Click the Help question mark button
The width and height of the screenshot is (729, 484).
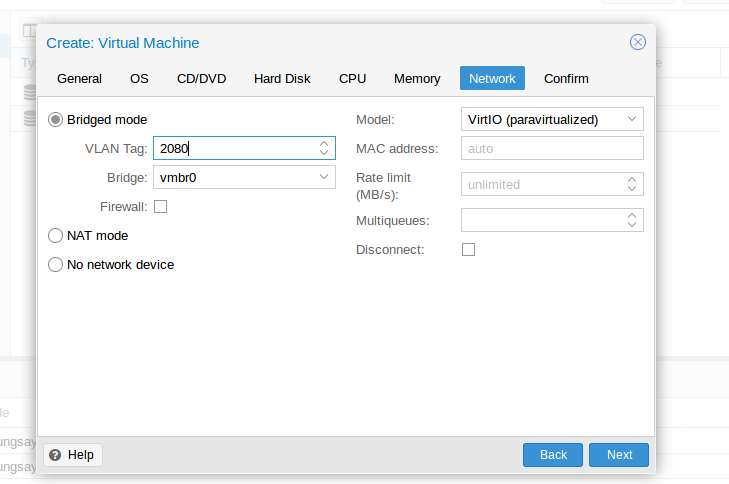pyautogui.click(x=73, y=455)
